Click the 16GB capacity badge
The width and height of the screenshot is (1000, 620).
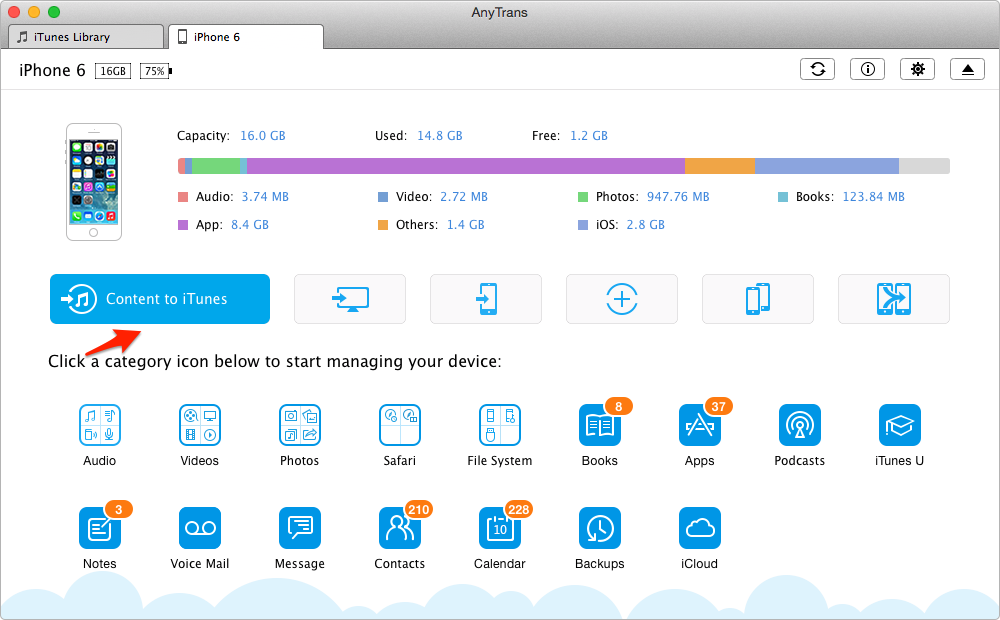[113, 71]
